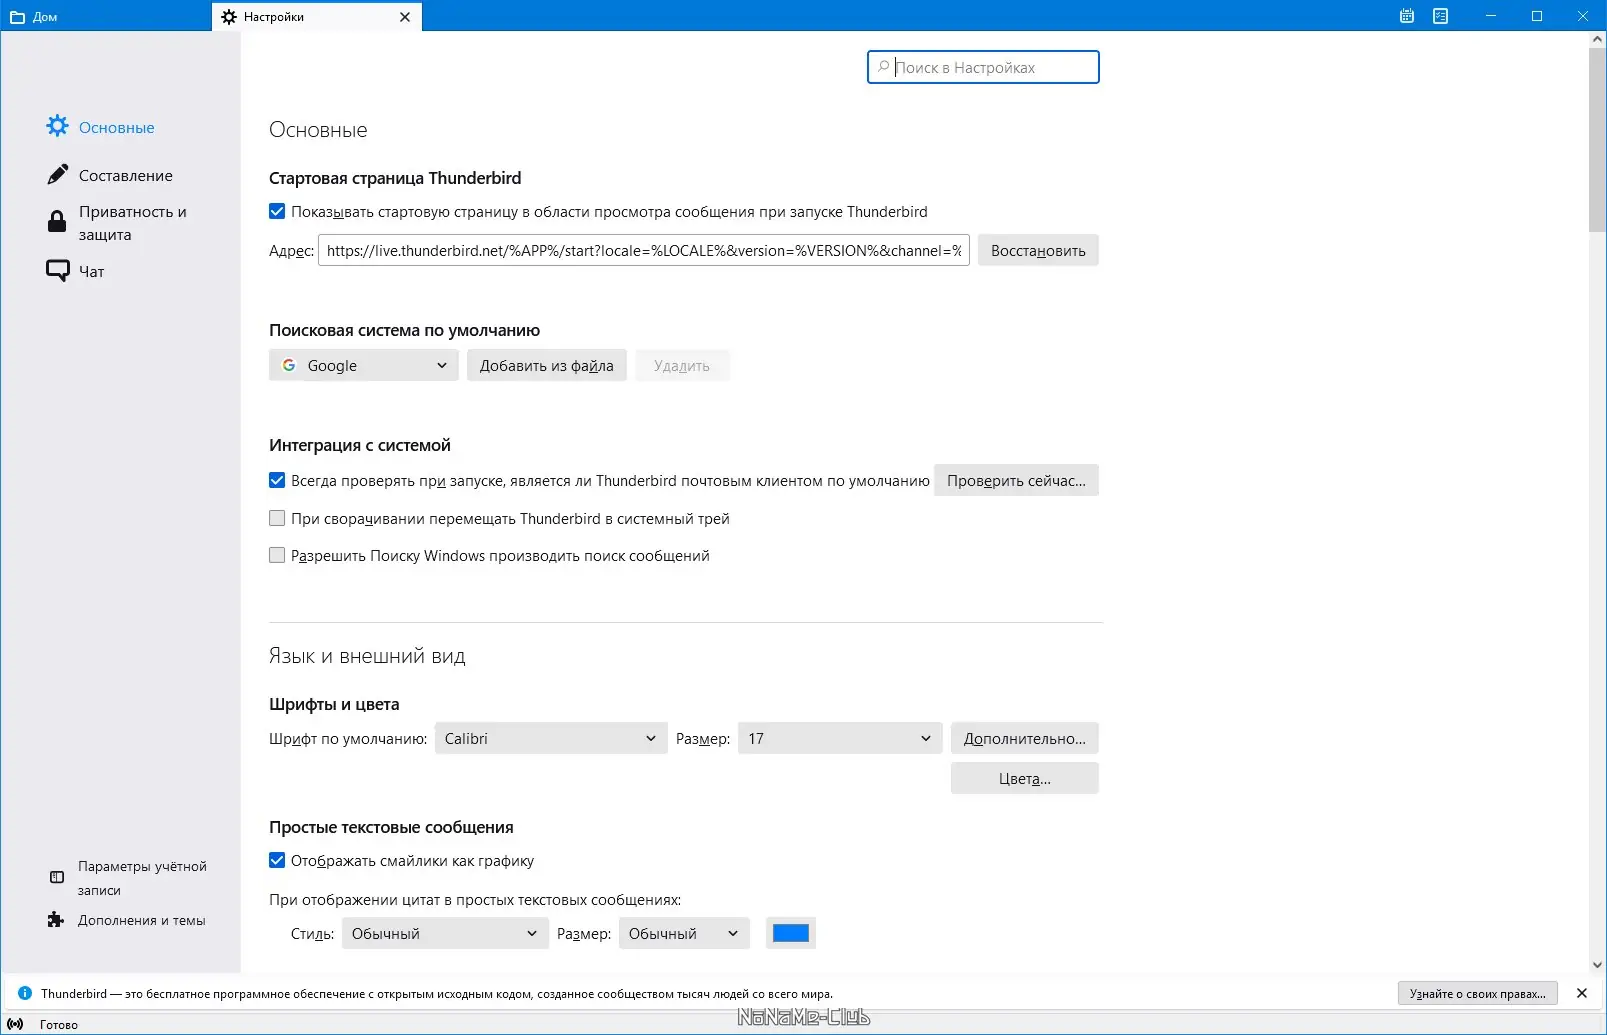Open Составление settings category

tap(126, 175)
